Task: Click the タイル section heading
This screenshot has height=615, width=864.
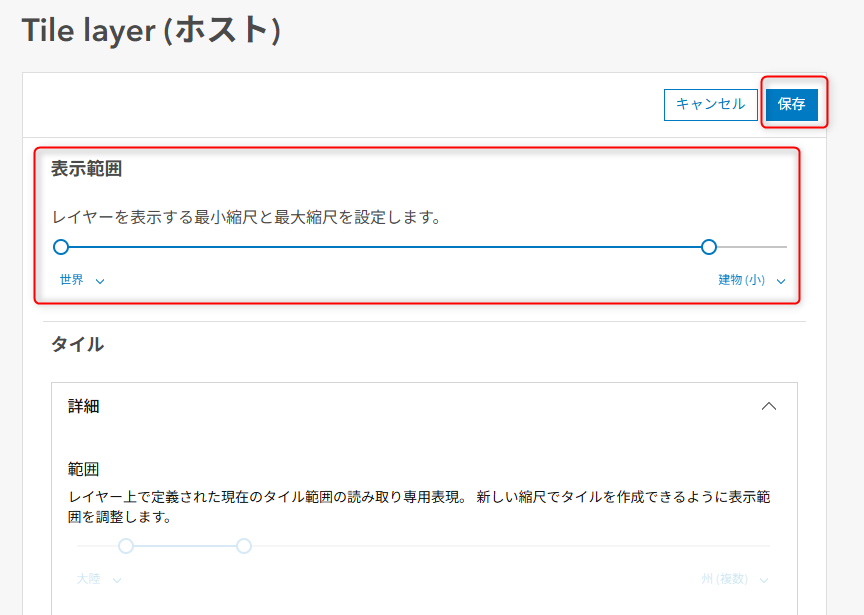Action: tap(78, 344)
